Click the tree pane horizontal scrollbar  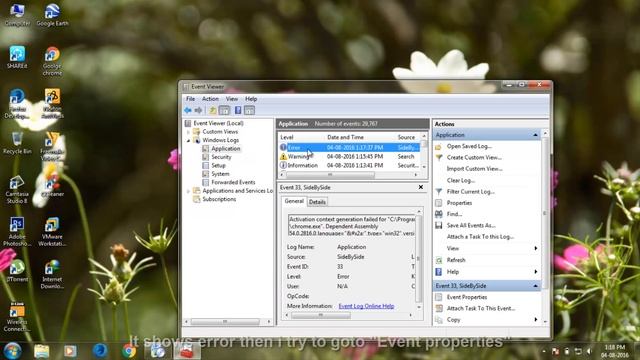point(225,322)
